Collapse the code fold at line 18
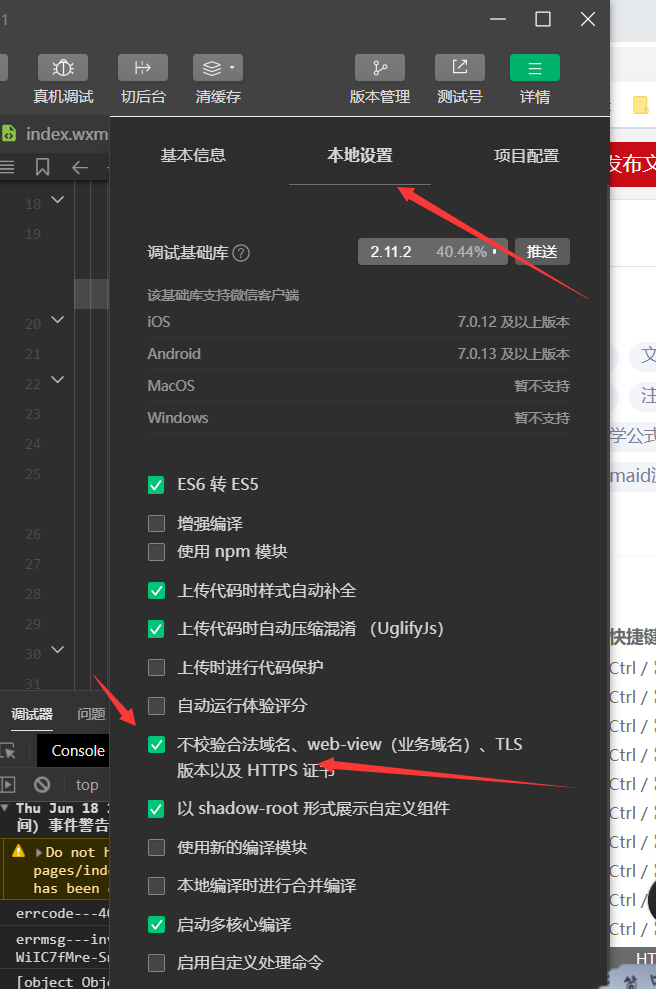This screenshot has width=656, height=989. click(x=57, y=200)
